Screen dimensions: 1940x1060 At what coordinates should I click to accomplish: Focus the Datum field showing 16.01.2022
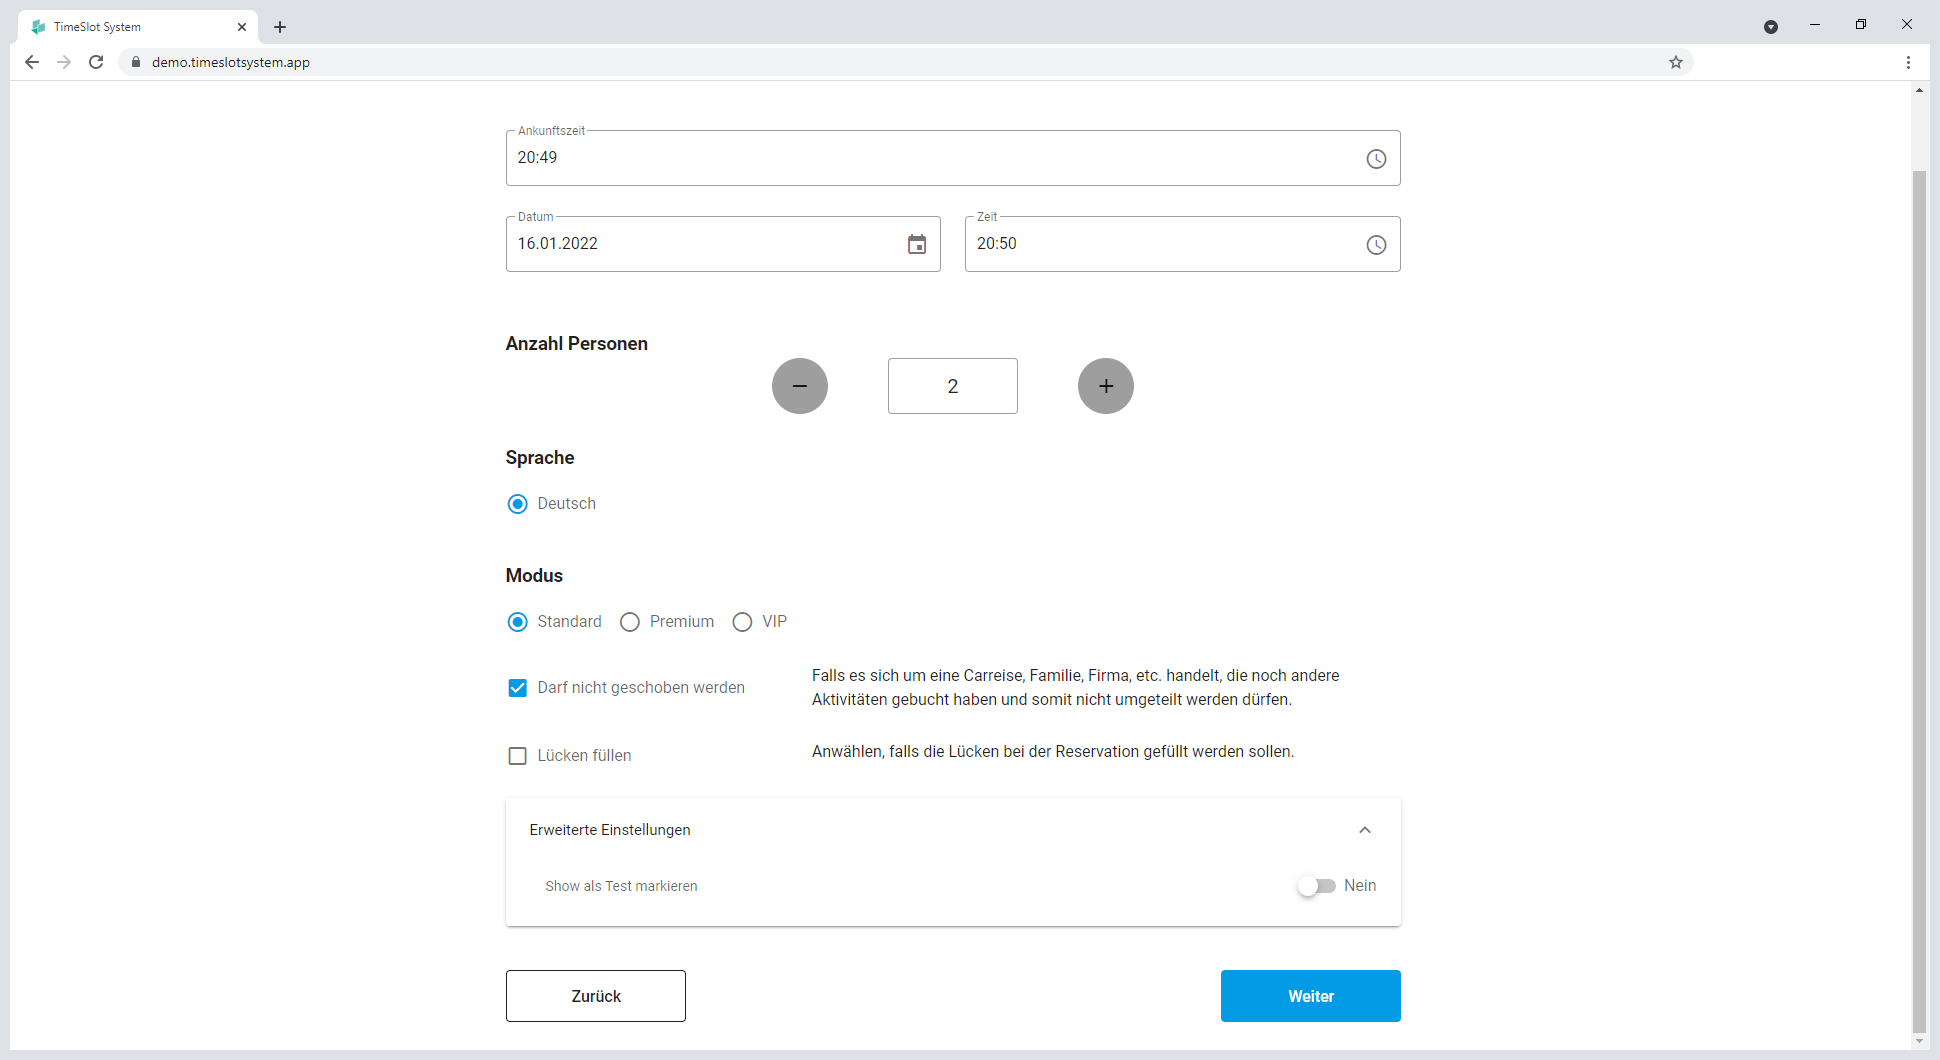coord(723,244)
